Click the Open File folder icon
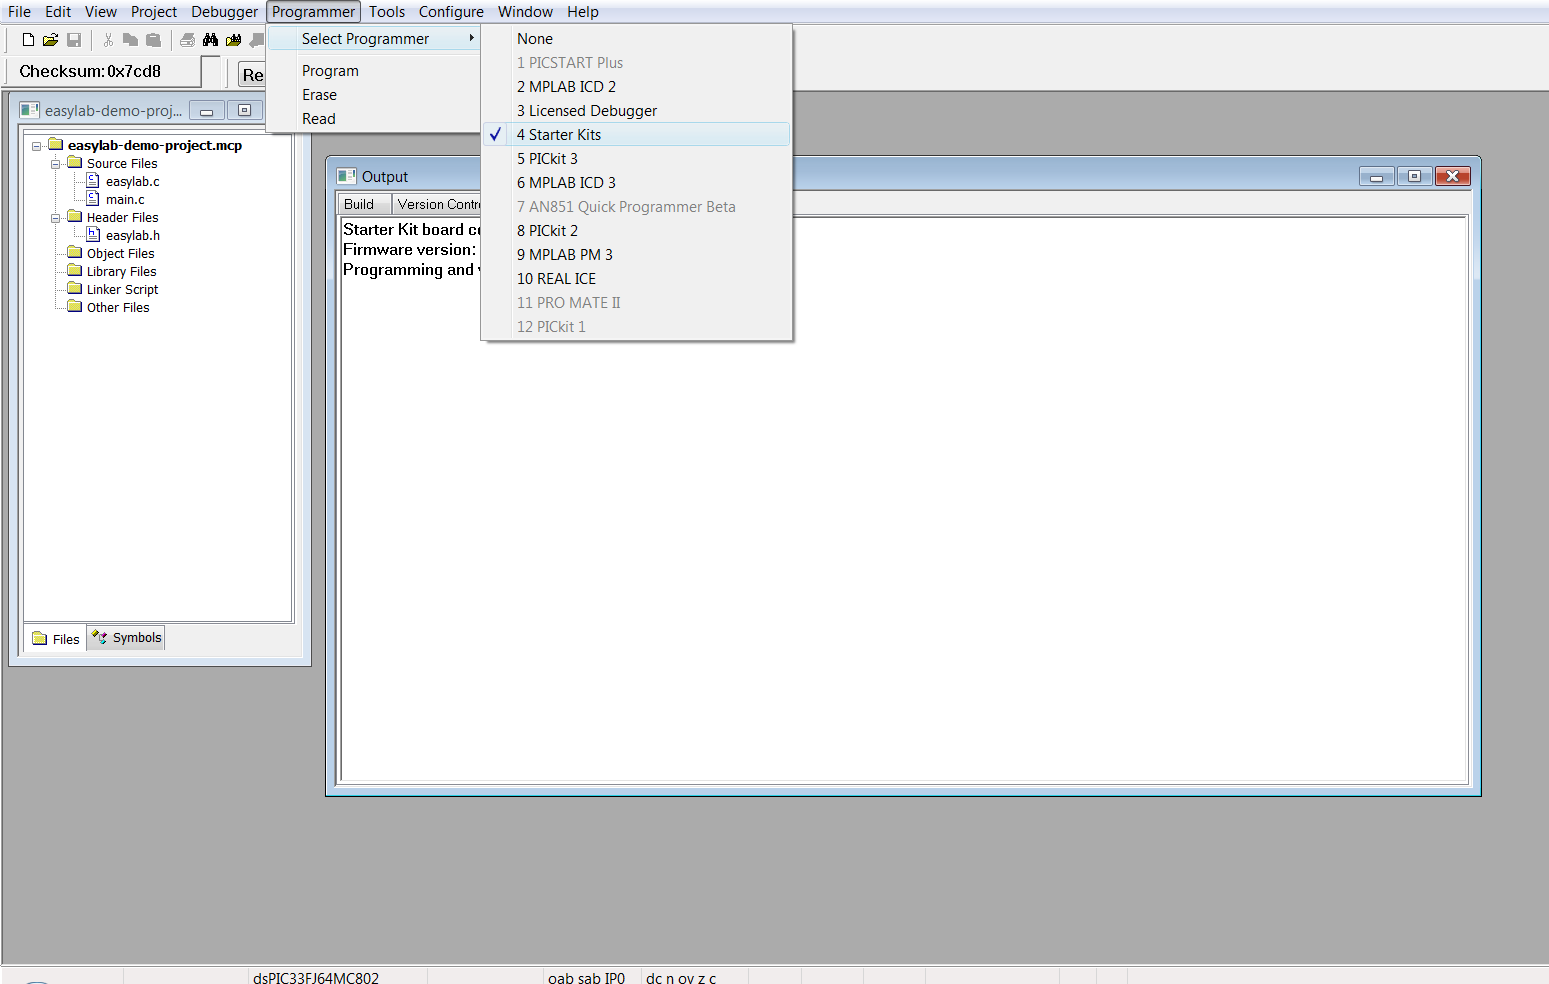1549x984 pixels. point(51,40)
